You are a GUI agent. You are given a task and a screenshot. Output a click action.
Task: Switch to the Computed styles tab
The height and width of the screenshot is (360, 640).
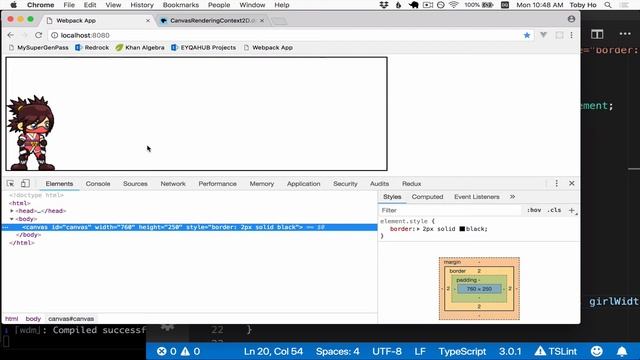click(427, 197)
